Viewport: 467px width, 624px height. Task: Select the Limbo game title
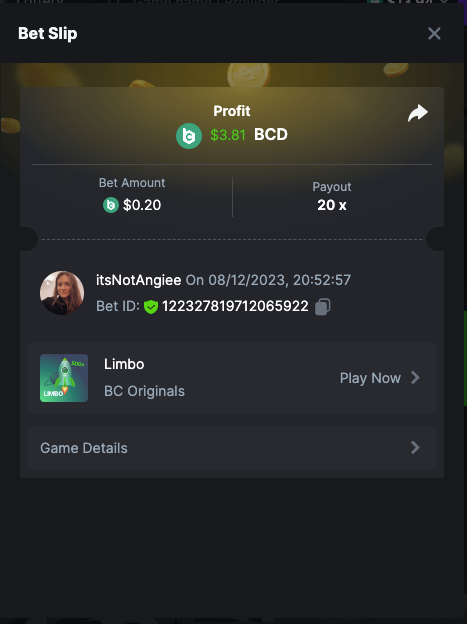click(x=124, y=364)
